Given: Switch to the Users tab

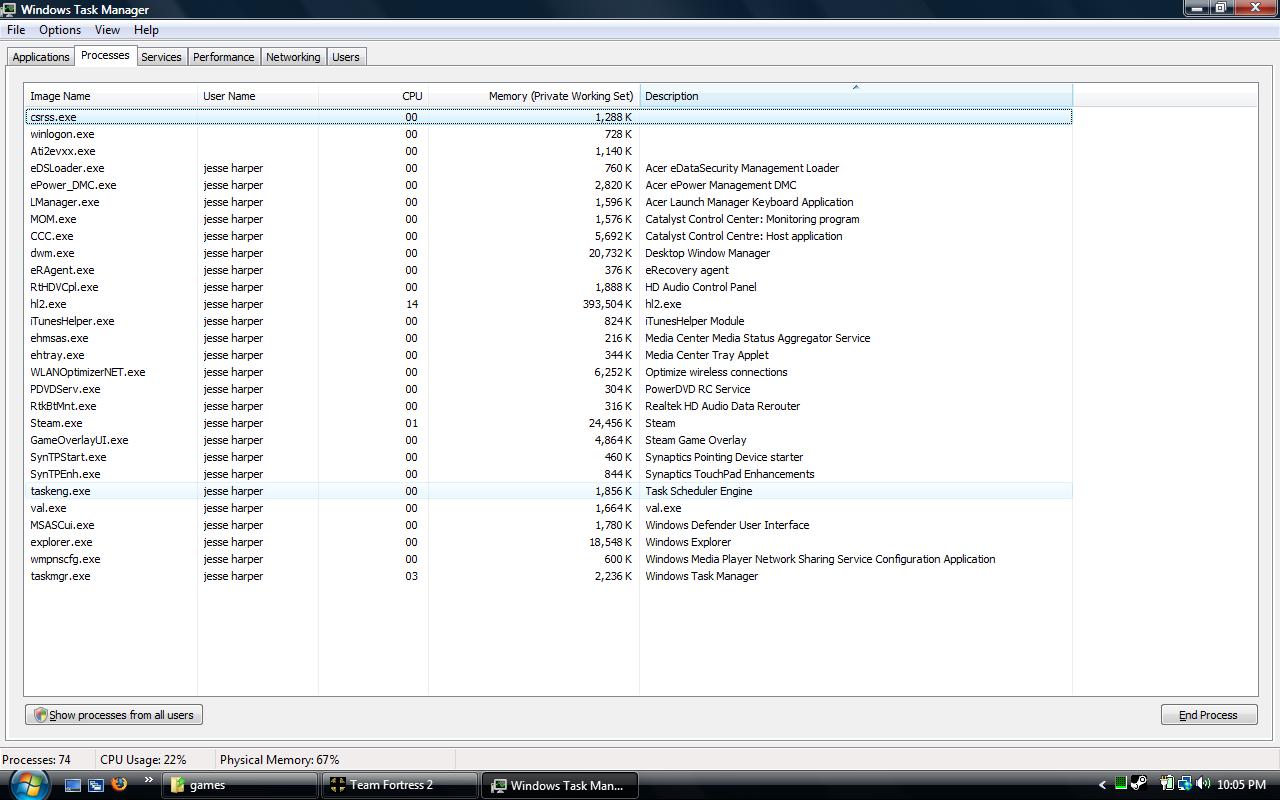Looking at the screenshot, I should [346, 57].
